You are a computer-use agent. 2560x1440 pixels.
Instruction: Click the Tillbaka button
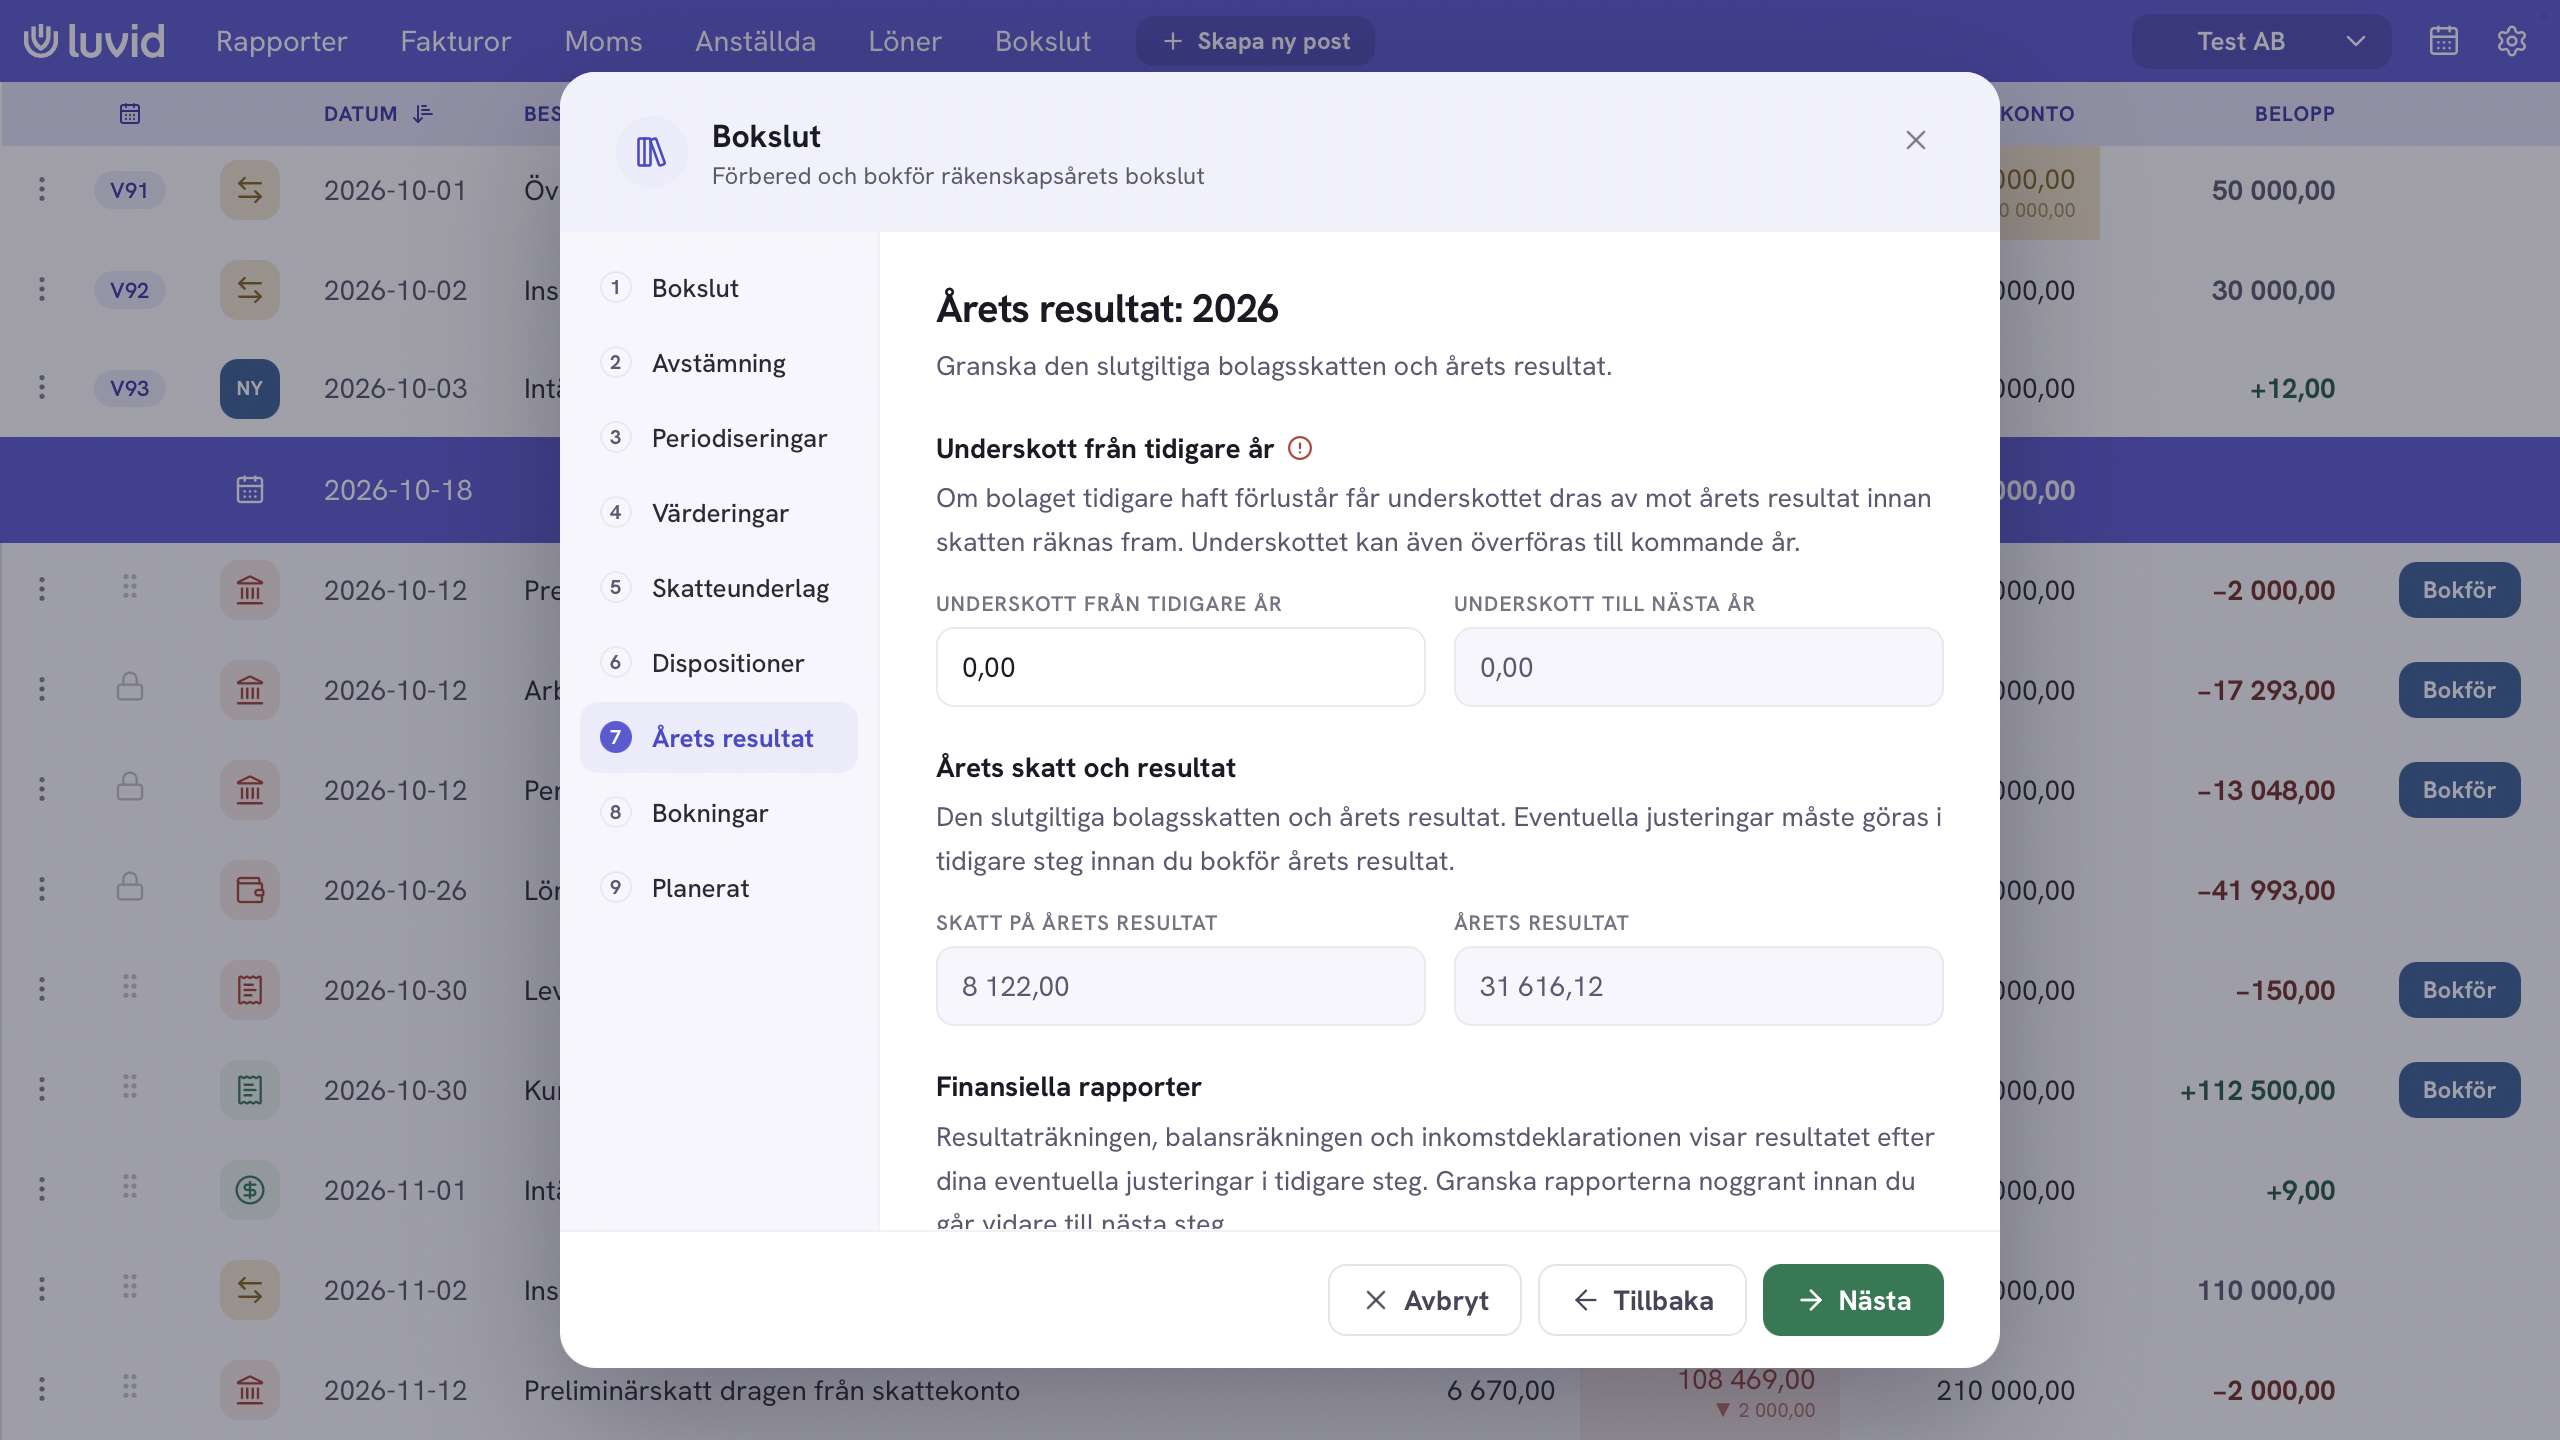[x=1642, y=1300]
